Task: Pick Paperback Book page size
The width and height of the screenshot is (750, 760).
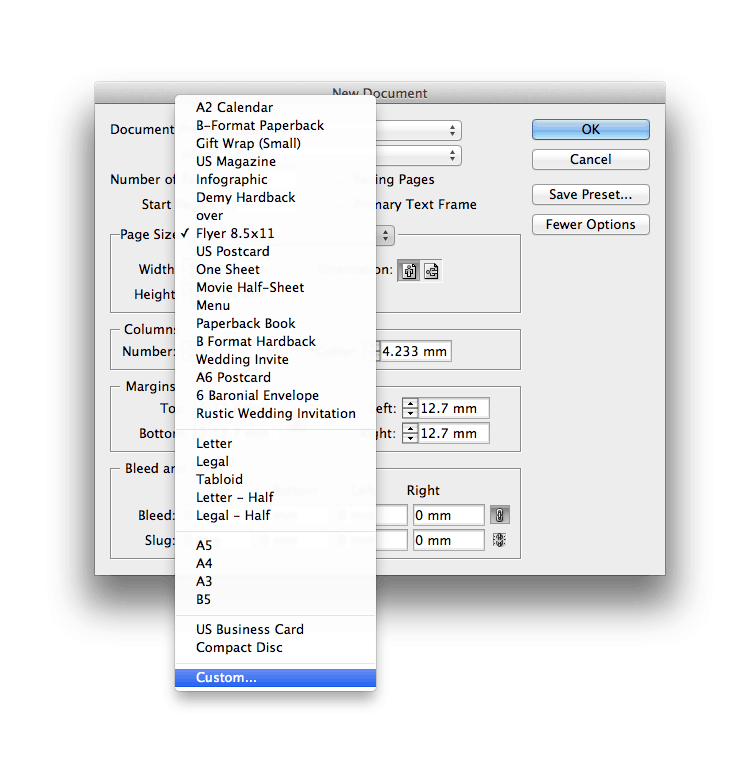Action: (275, 323)
